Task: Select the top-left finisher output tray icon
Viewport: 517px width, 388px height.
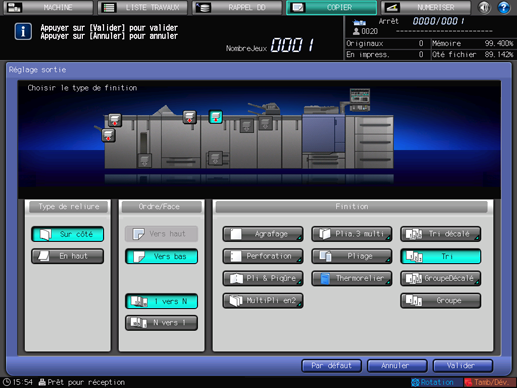Action: tap(115, 120)
